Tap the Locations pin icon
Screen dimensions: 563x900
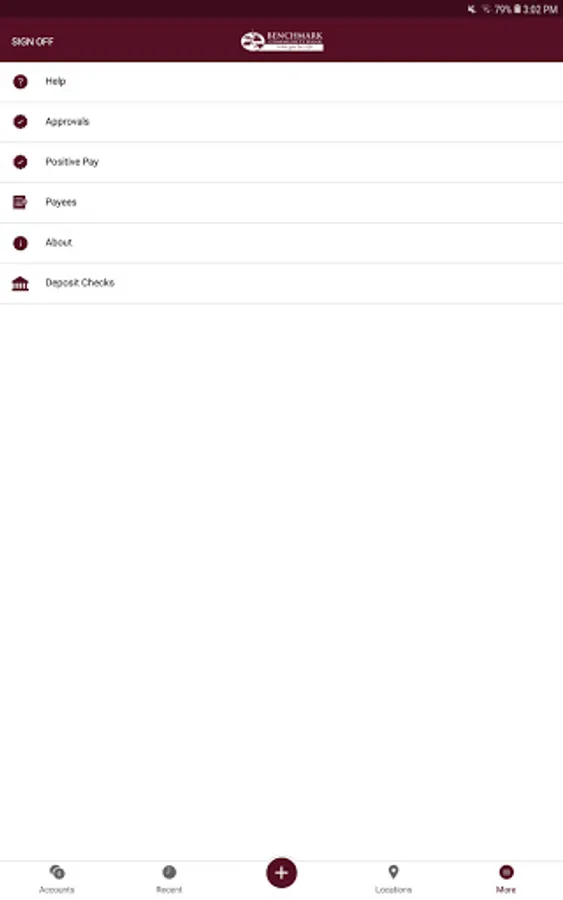click(x=393, y=872)
